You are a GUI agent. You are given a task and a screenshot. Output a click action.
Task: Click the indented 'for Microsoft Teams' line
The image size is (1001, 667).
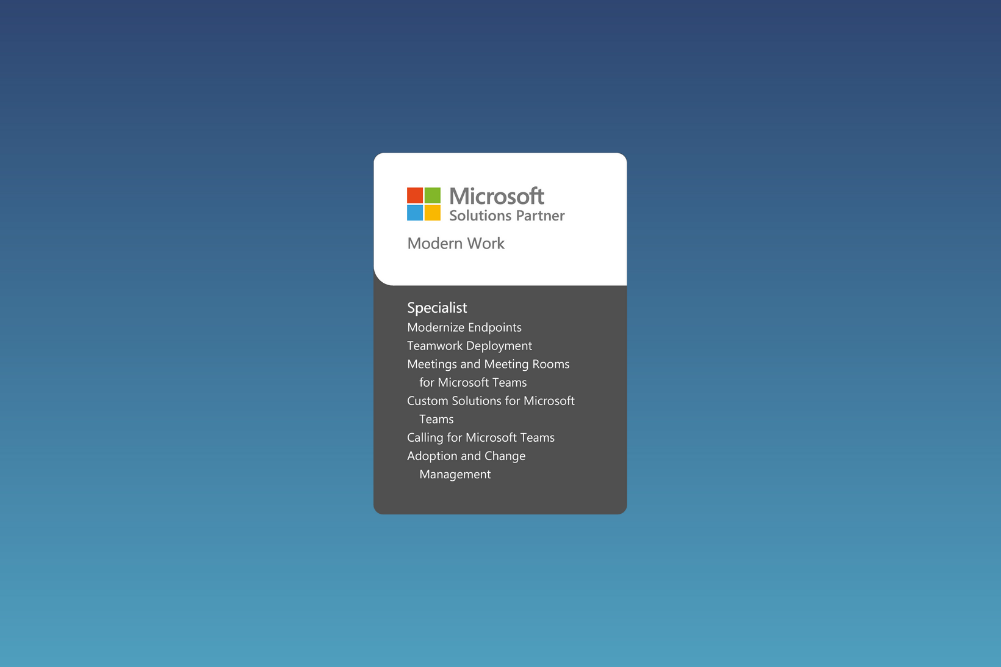pyautogui.click(x=473, y=383)
